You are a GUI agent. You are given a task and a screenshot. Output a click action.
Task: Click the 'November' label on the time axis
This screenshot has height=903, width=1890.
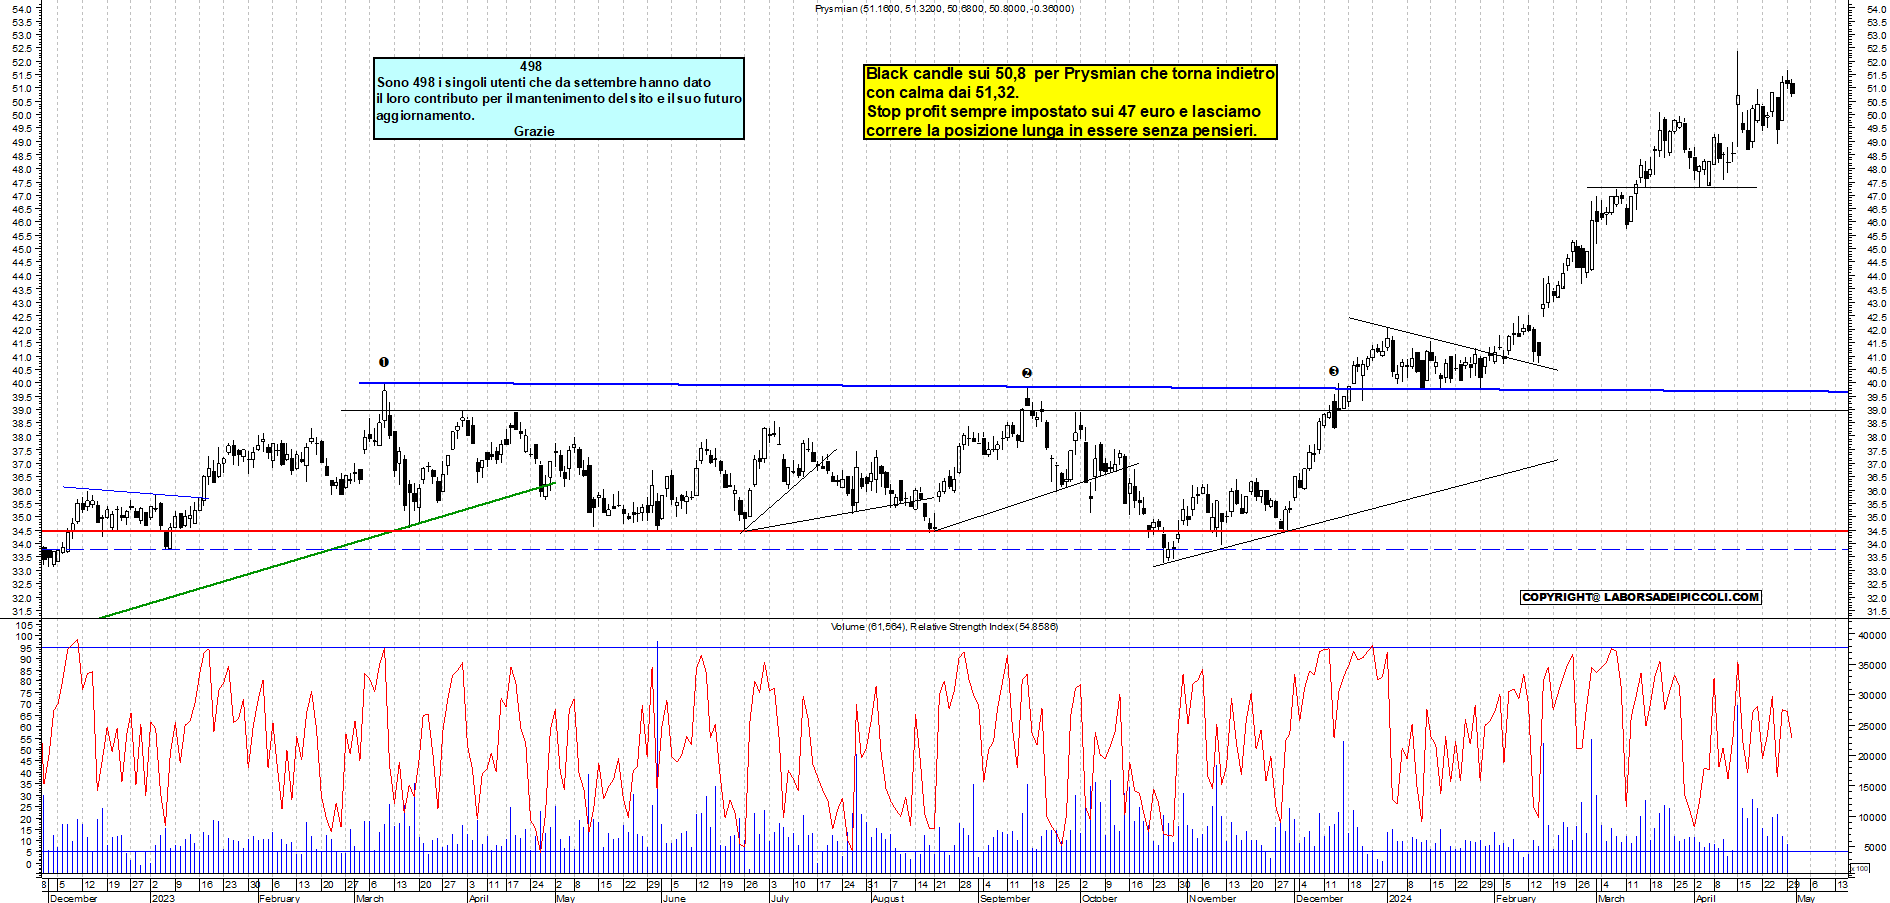1213,898
